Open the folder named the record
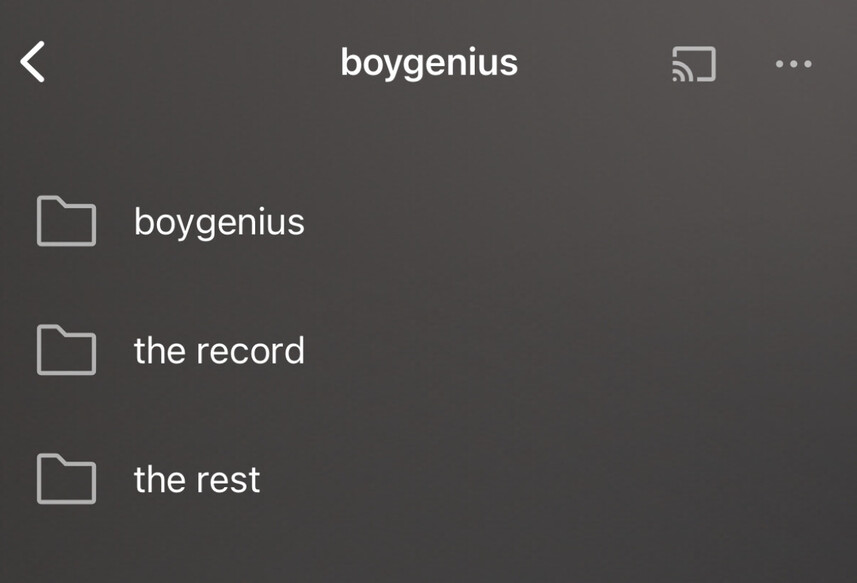Viewport: 857px width, 583px height. (x=219, y=350)
